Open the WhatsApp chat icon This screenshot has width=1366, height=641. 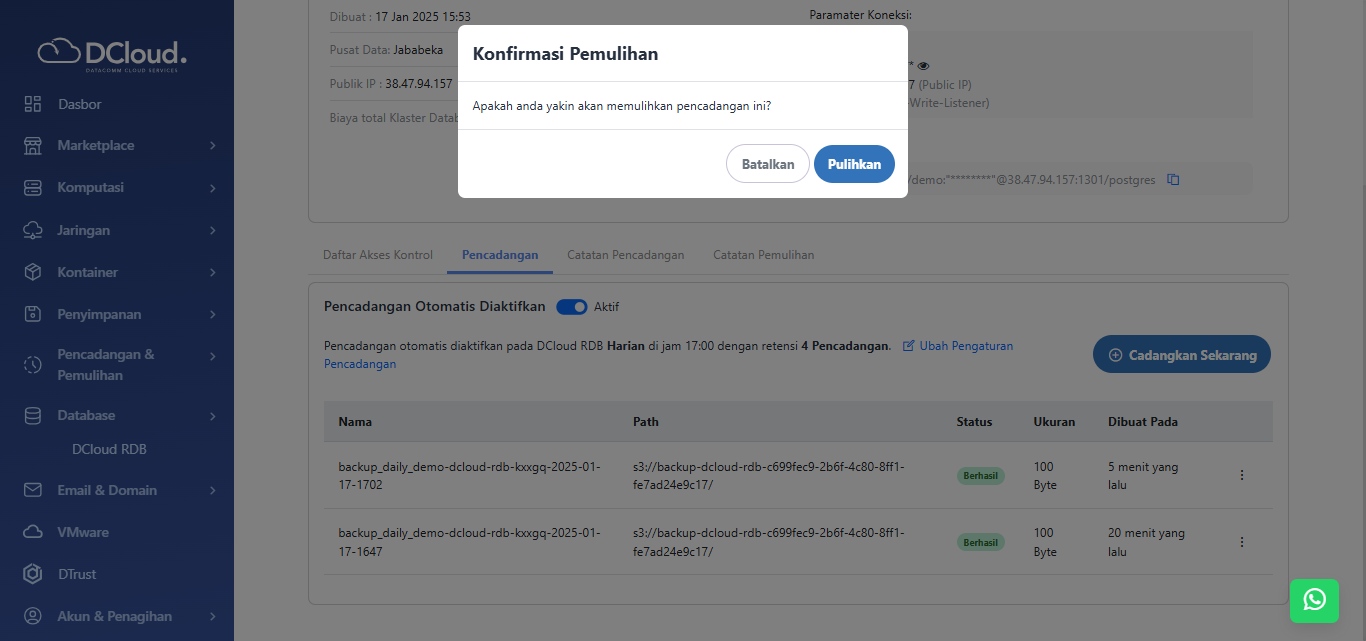[x=1314, y=601]
